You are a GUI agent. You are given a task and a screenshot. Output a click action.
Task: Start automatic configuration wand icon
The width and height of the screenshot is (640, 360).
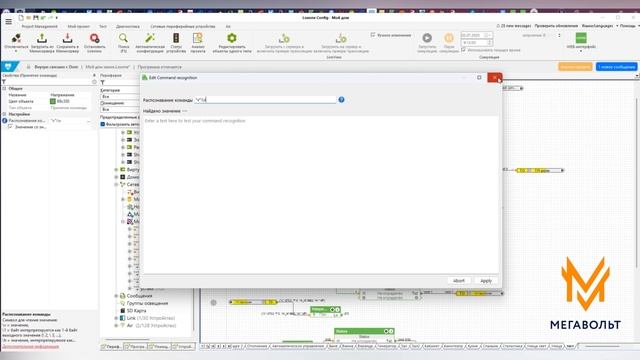(x=150, y=38)
